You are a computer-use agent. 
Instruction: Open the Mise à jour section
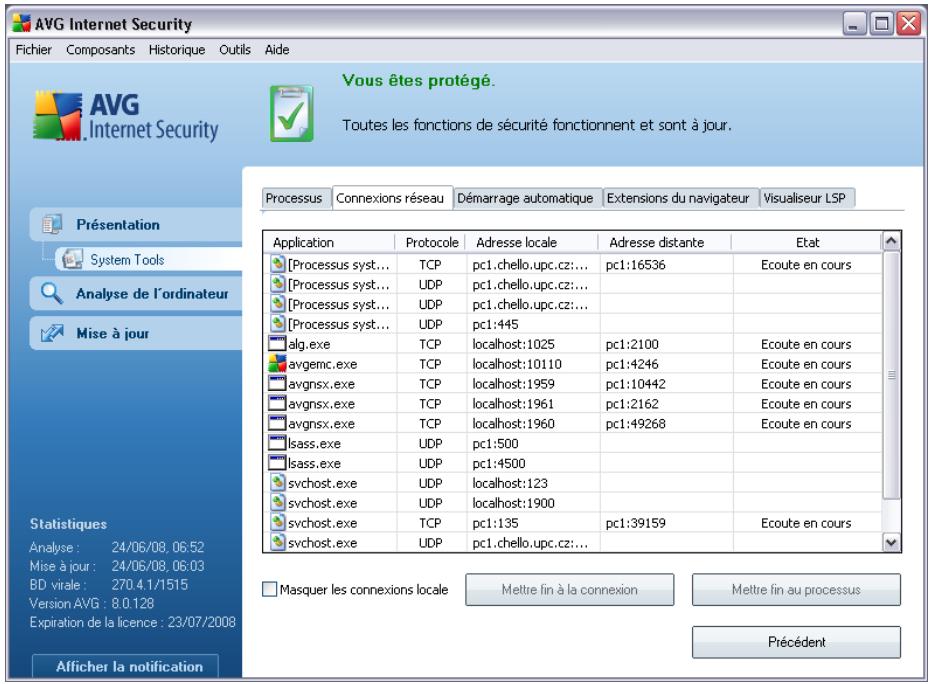point(136,333)
